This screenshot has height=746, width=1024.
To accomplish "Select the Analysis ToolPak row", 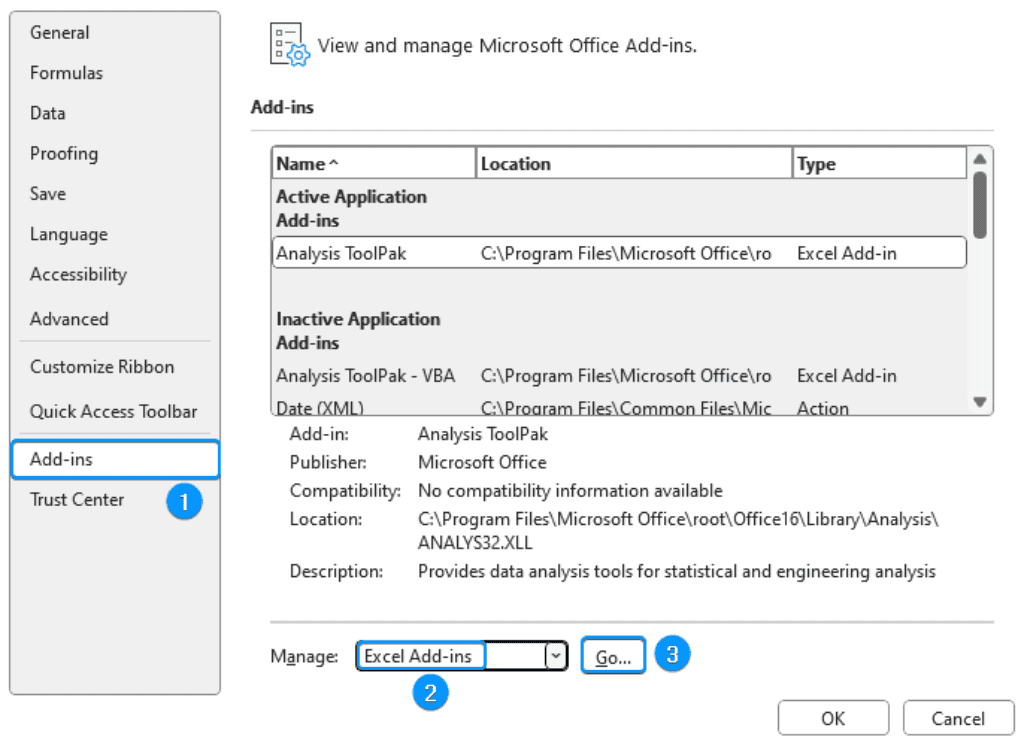I will point(619,253).
